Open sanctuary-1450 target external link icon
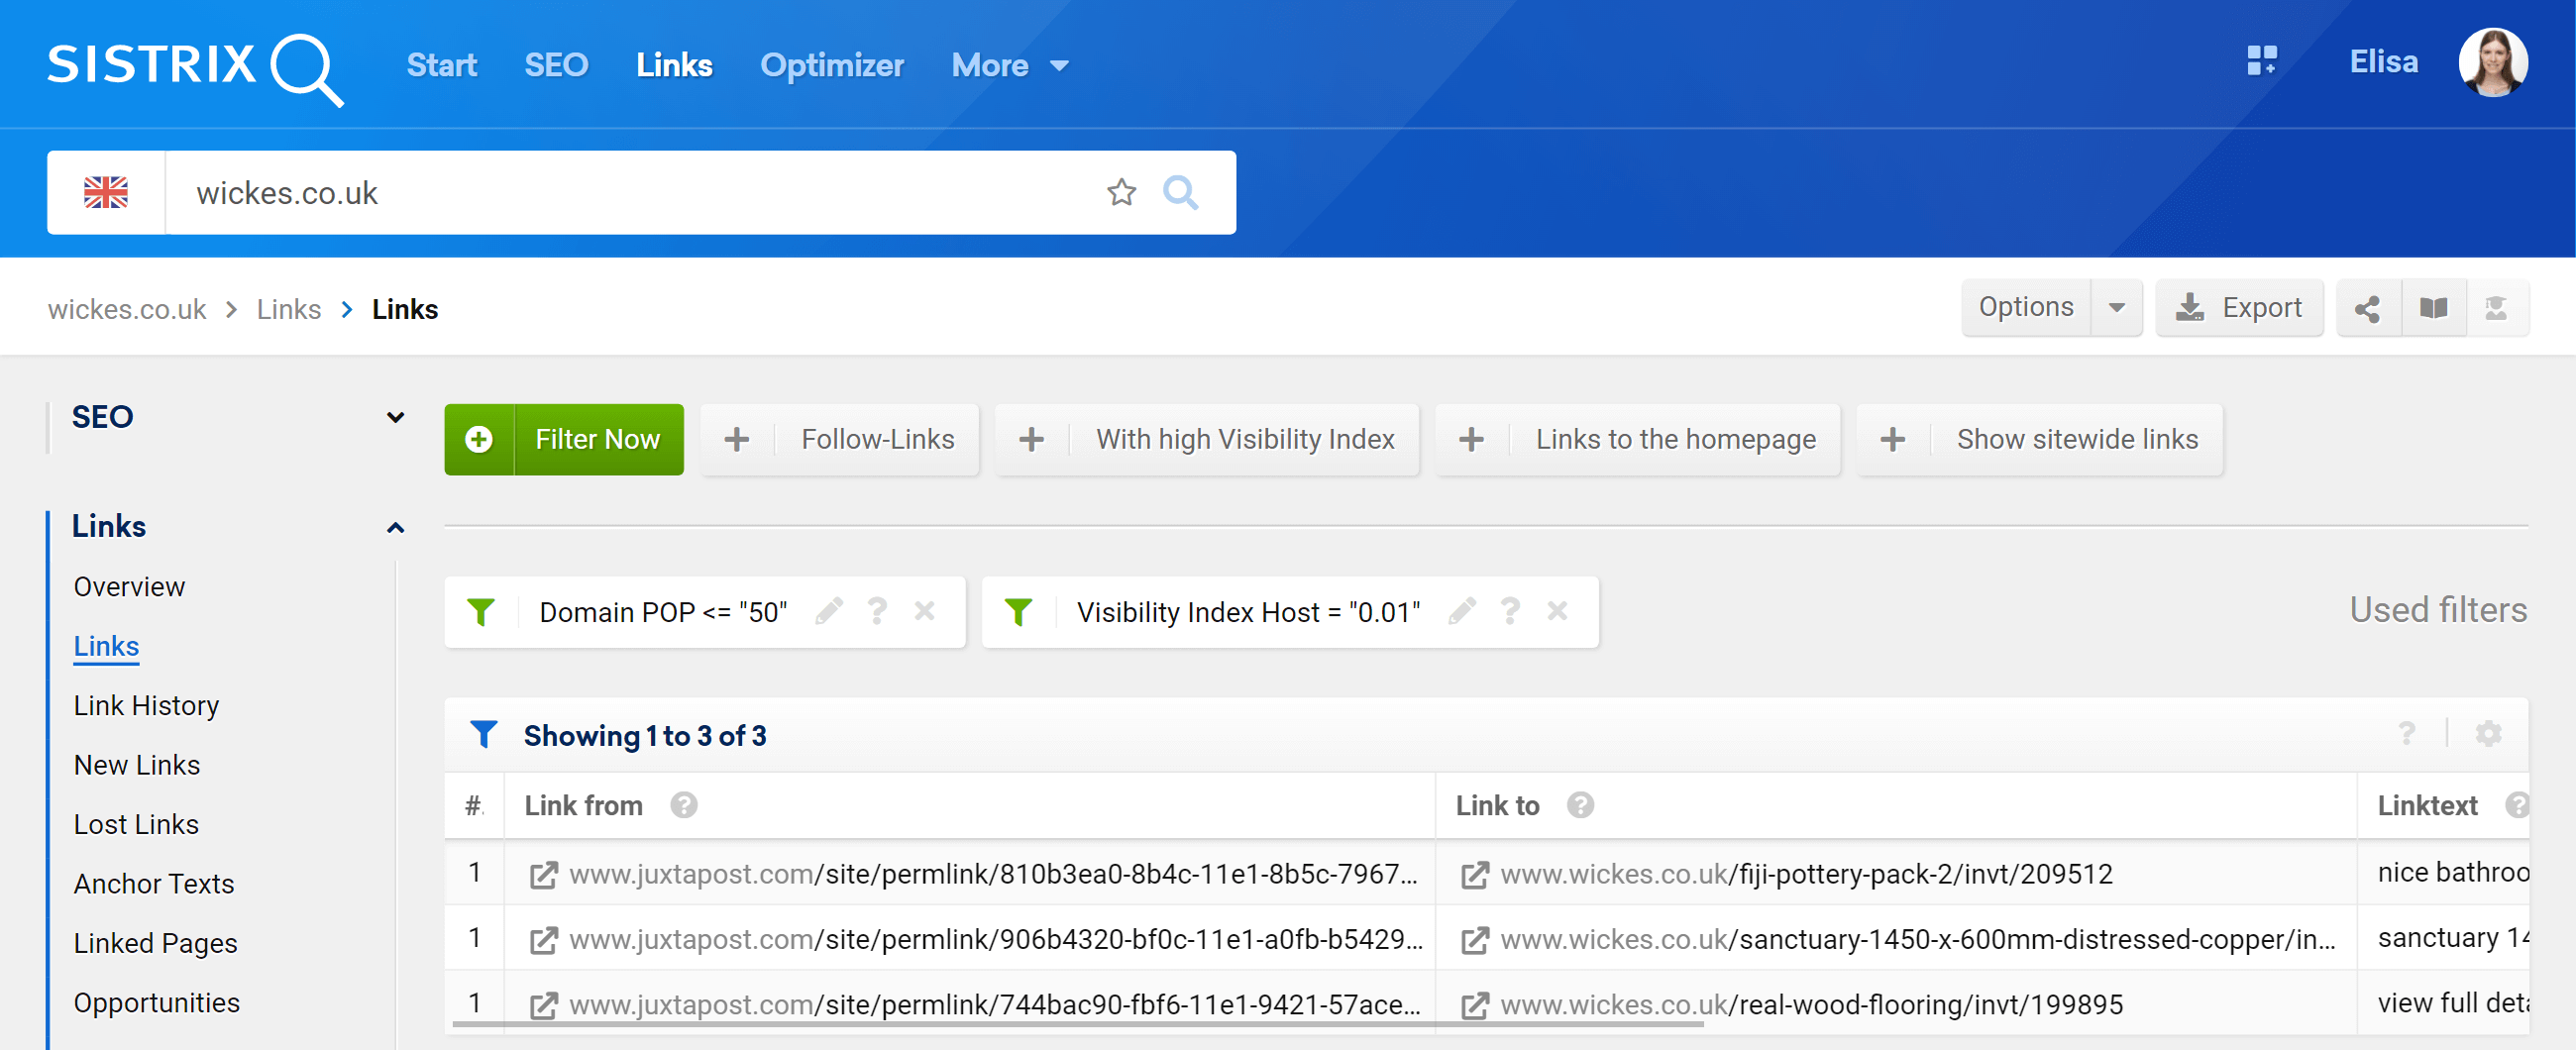 pos(1475,940)
